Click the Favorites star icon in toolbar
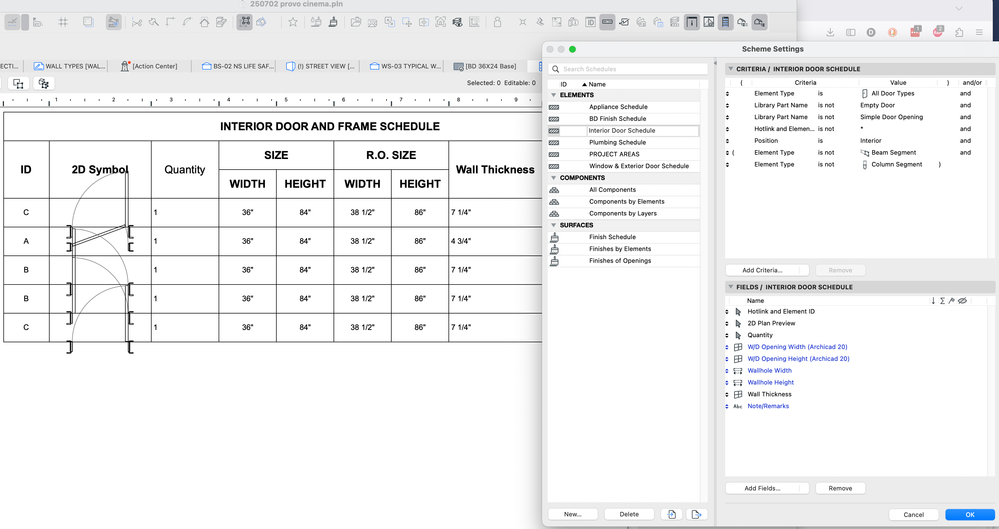The width and height of the screenshot is (999, 529). (293, 22)
